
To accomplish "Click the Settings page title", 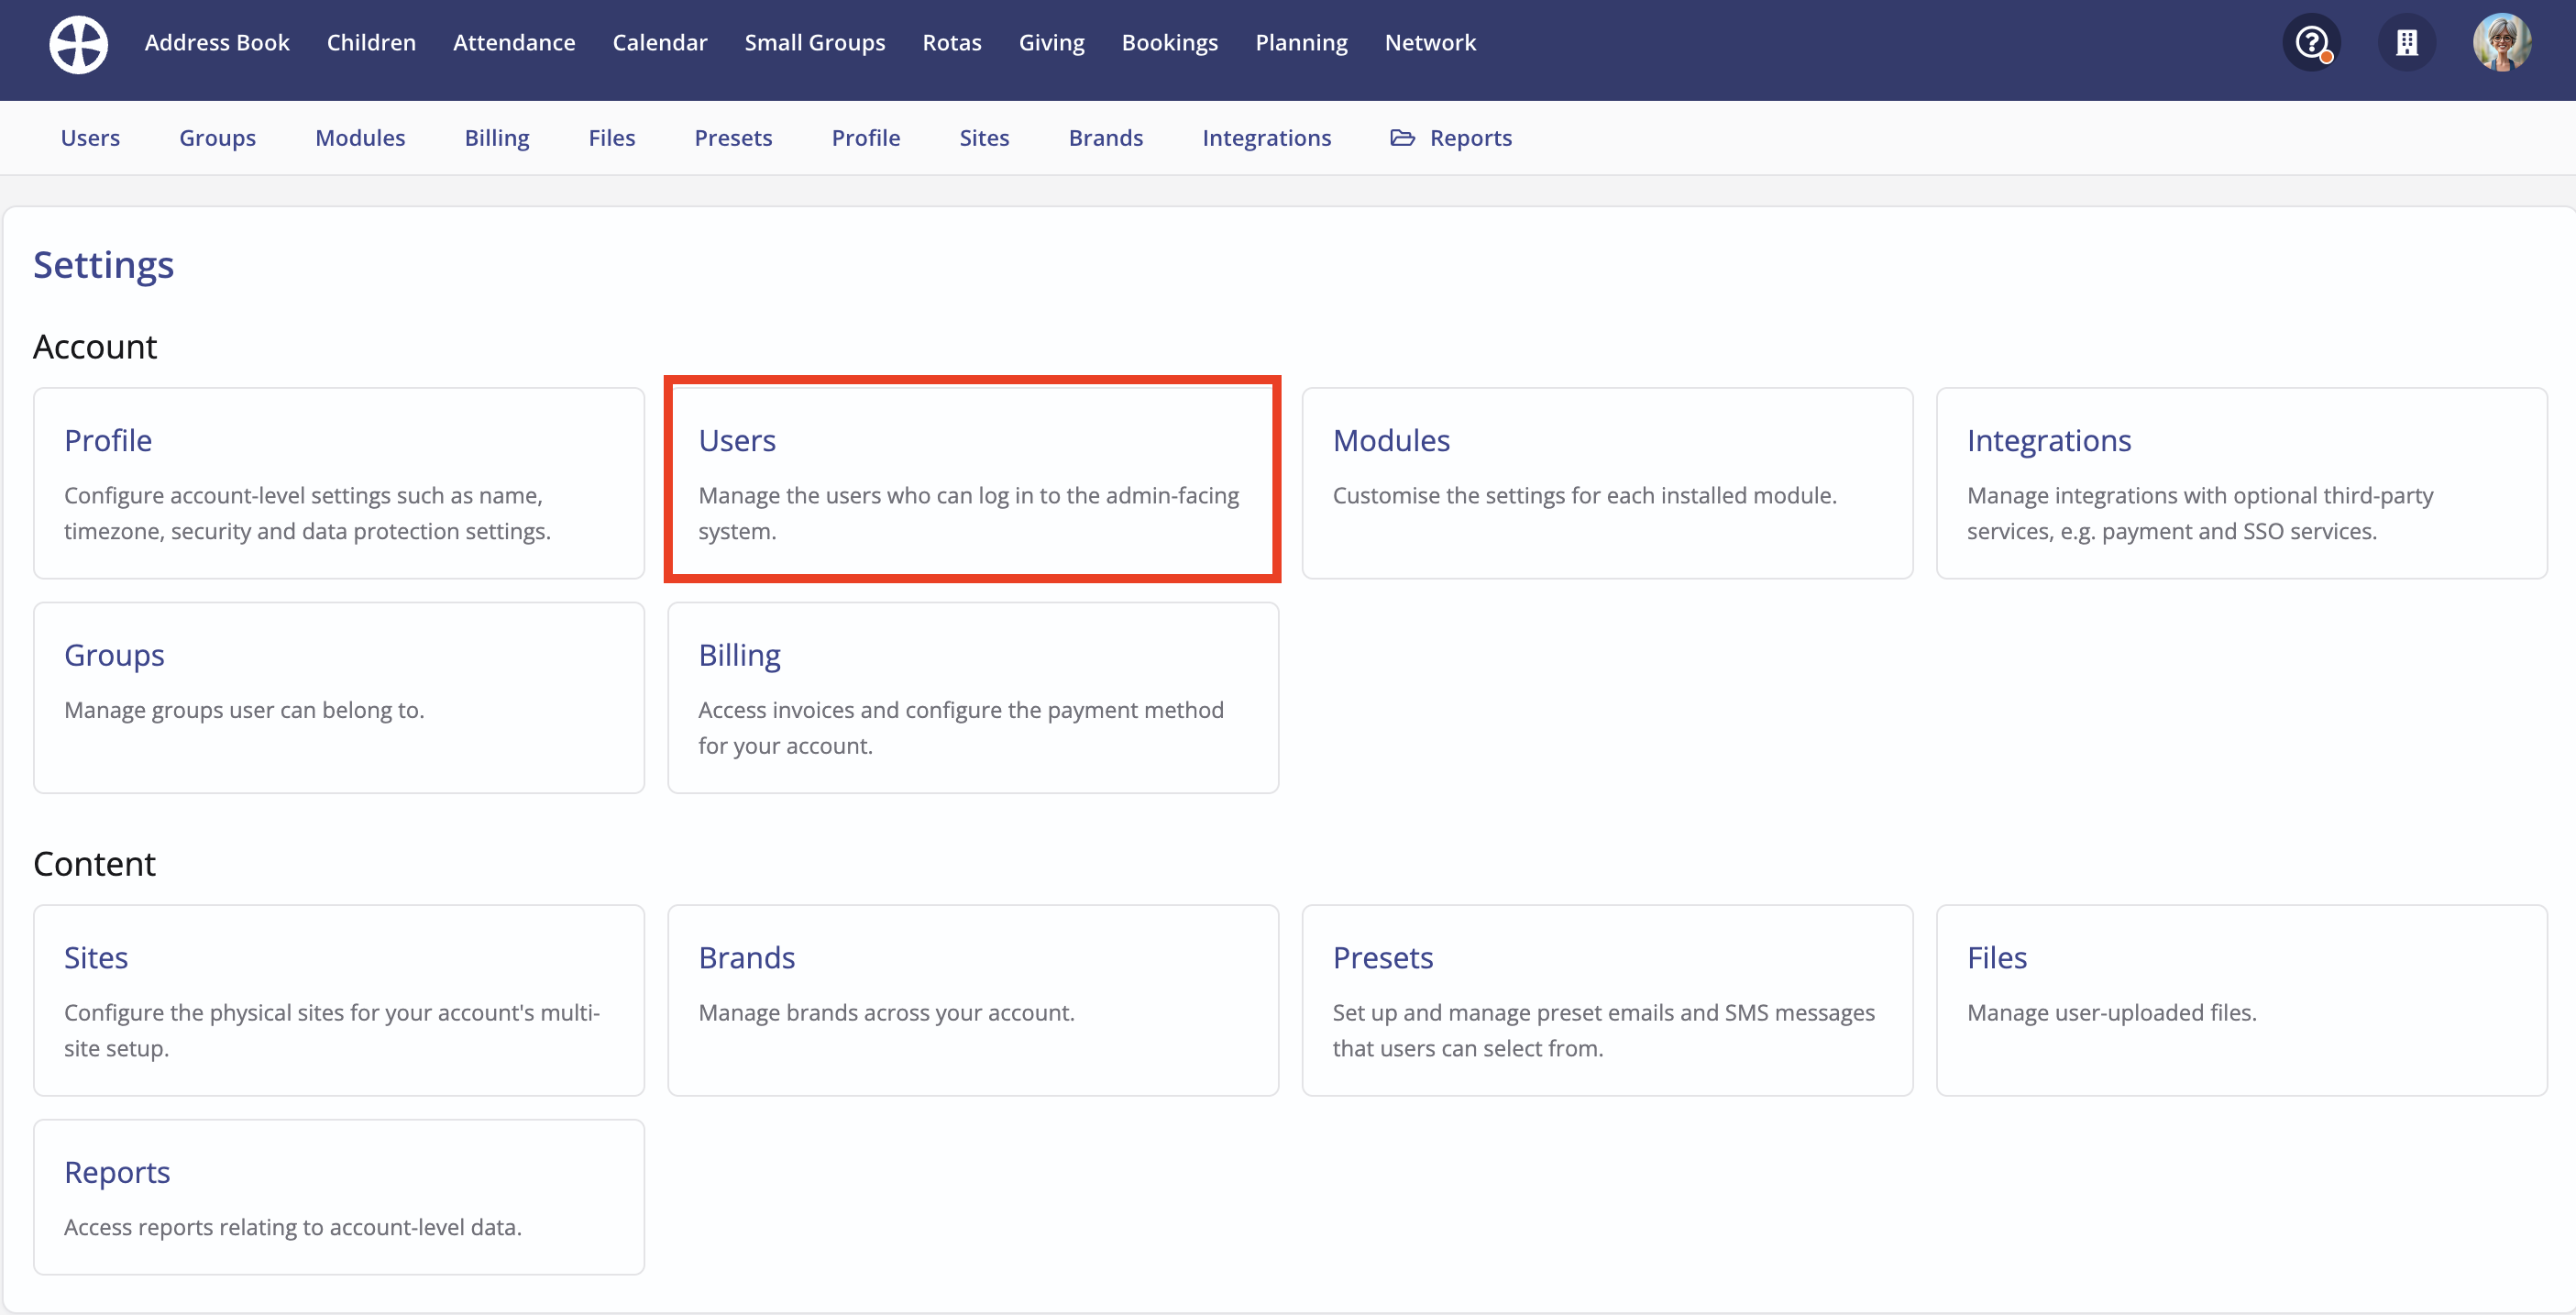I will [103, 265].
